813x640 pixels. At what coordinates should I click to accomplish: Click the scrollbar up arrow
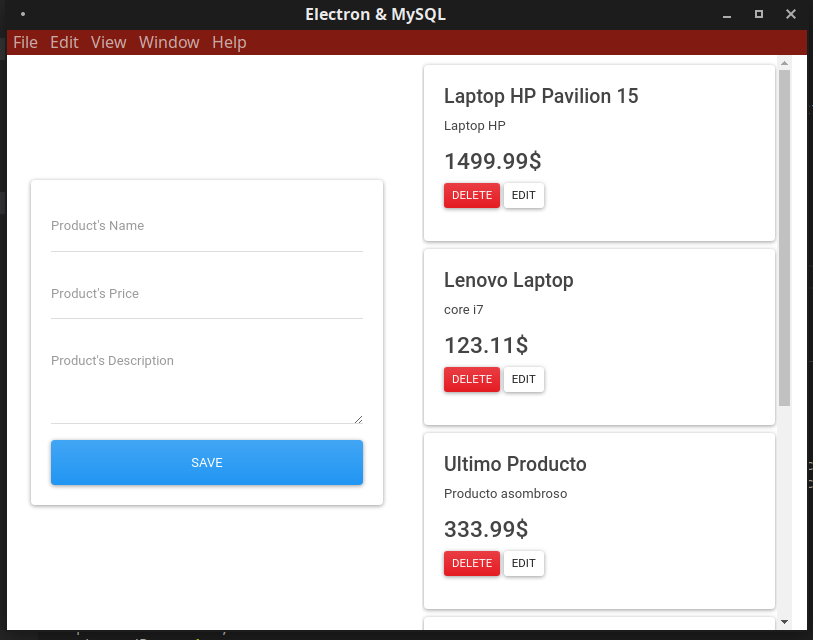point(784,63)
